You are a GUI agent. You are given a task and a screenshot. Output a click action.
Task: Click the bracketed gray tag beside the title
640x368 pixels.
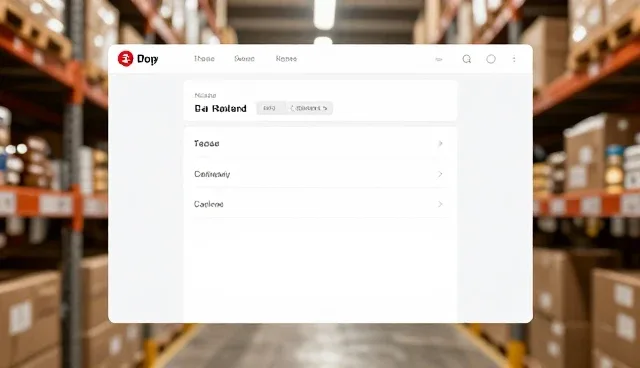point(309,108)
